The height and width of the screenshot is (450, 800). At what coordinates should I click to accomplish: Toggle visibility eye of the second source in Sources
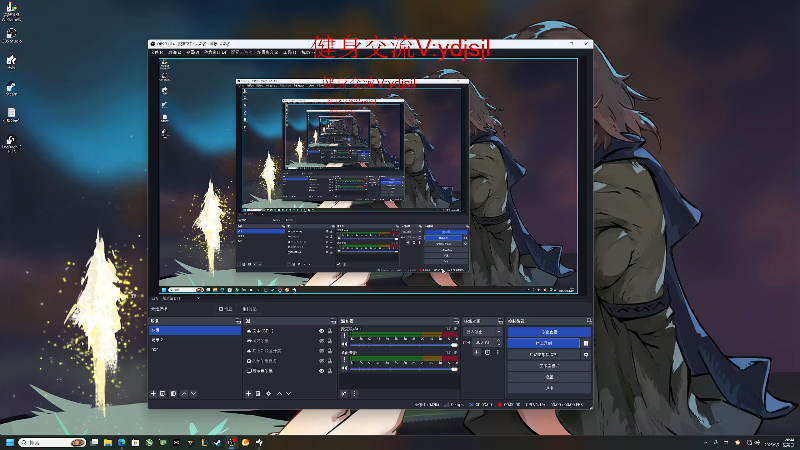(x=321, y=341)
